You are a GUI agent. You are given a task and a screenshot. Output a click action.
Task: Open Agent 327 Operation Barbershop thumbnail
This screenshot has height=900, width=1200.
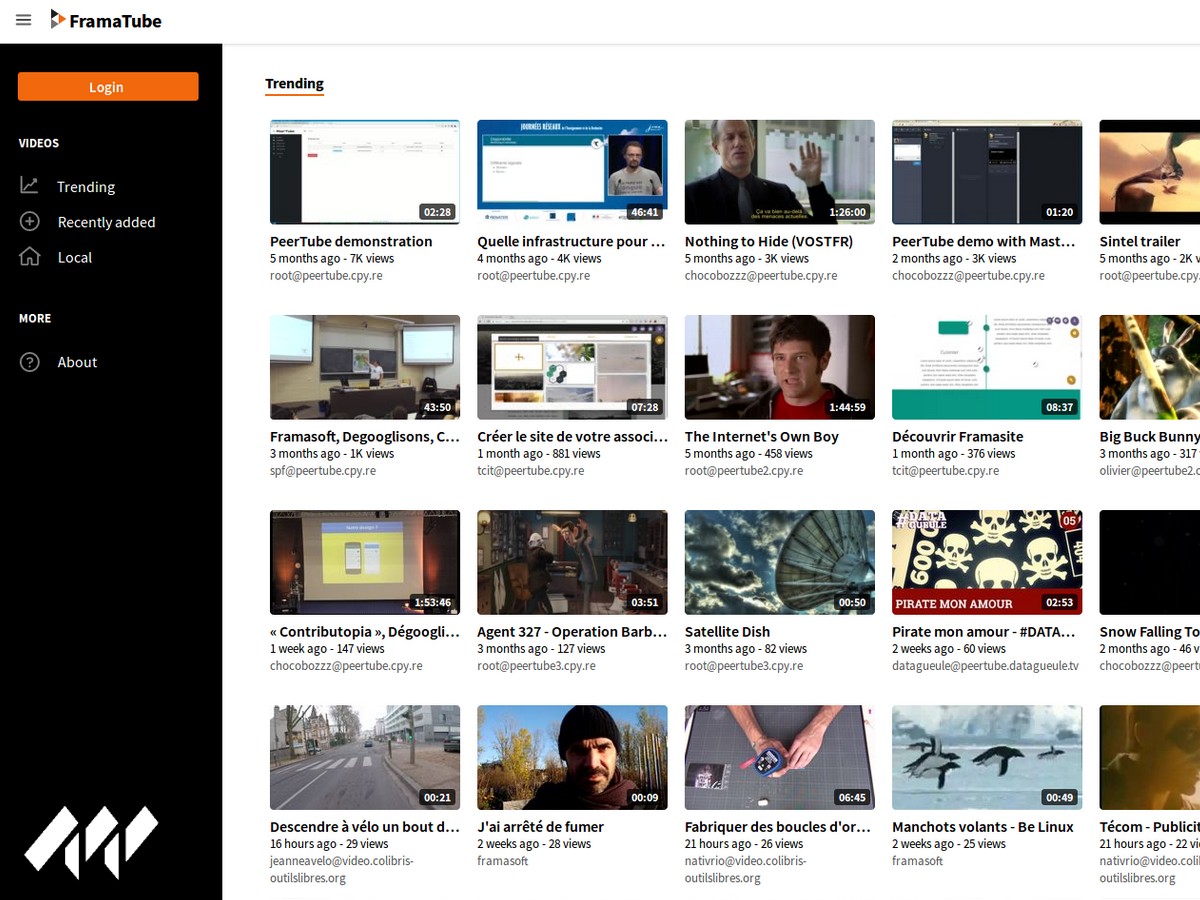point(572,562)
